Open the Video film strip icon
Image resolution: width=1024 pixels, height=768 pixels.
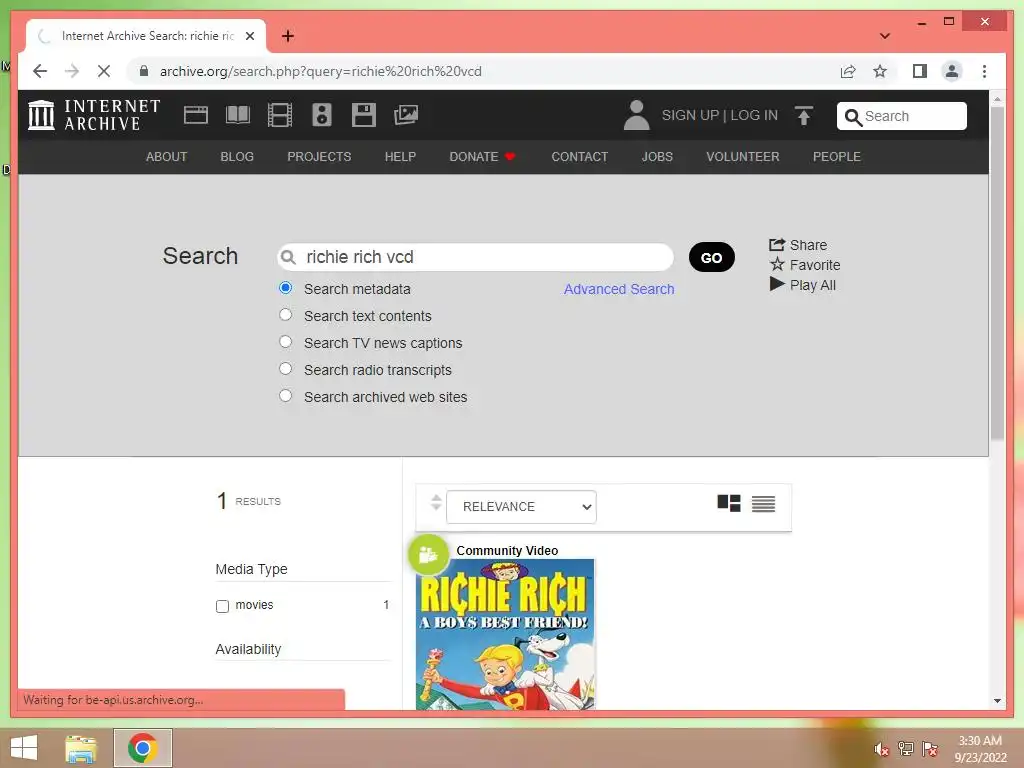[x=280, y=115]
